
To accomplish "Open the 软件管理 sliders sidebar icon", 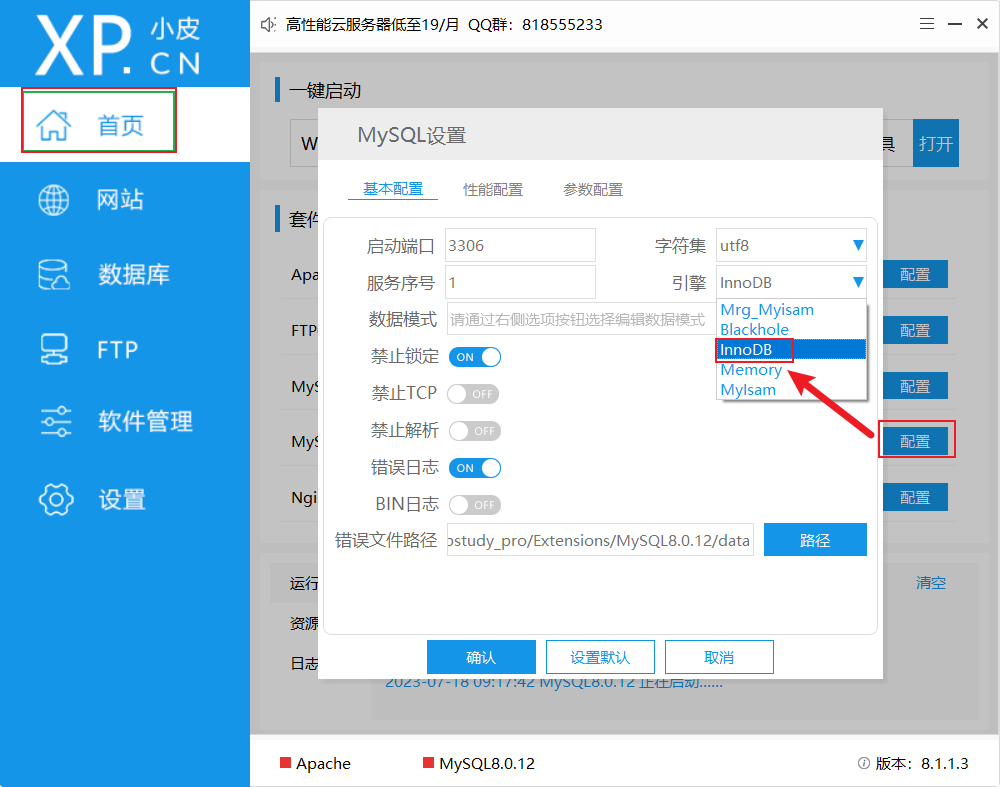I will click(x=55, y=421).
